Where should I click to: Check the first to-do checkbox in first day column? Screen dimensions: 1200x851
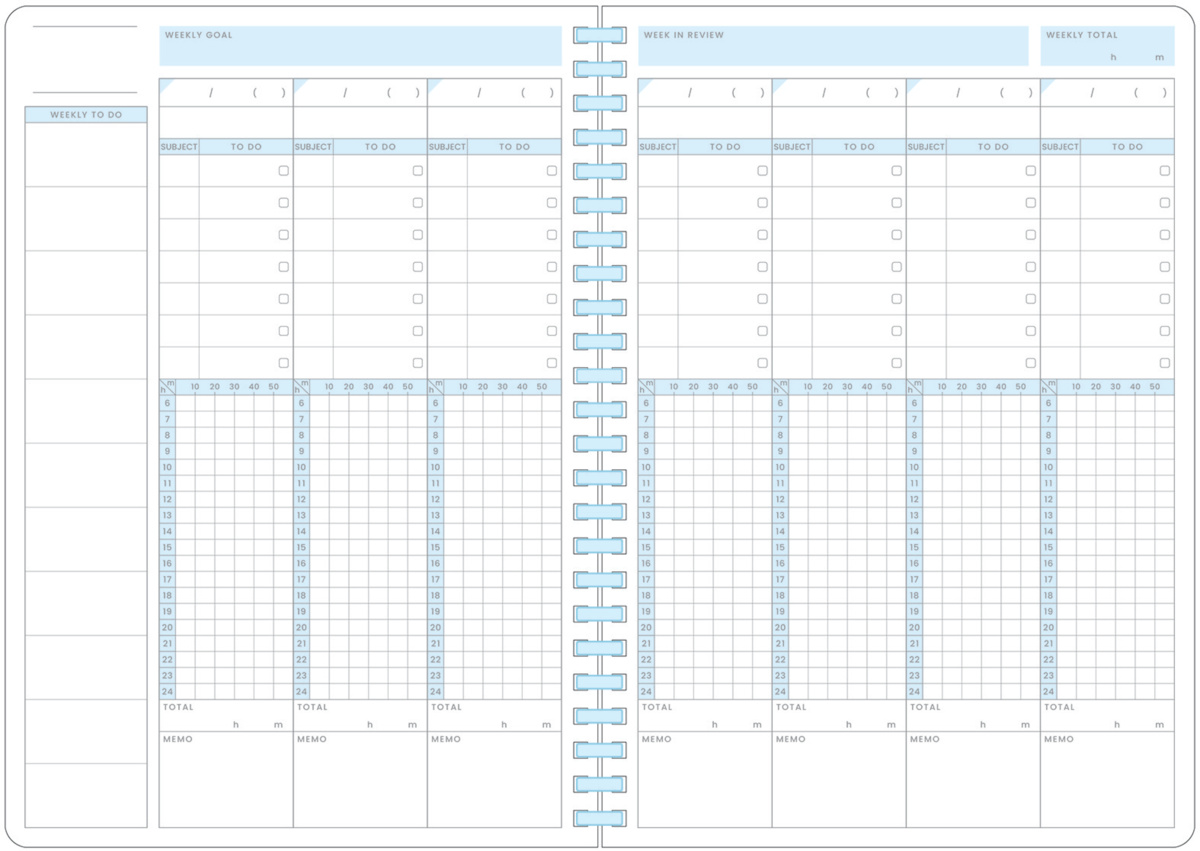(283, 171)
